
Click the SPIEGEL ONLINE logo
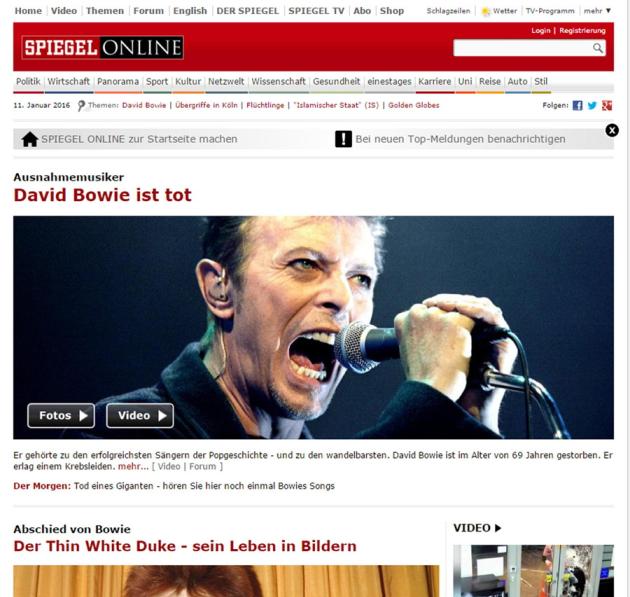(102, 47)
